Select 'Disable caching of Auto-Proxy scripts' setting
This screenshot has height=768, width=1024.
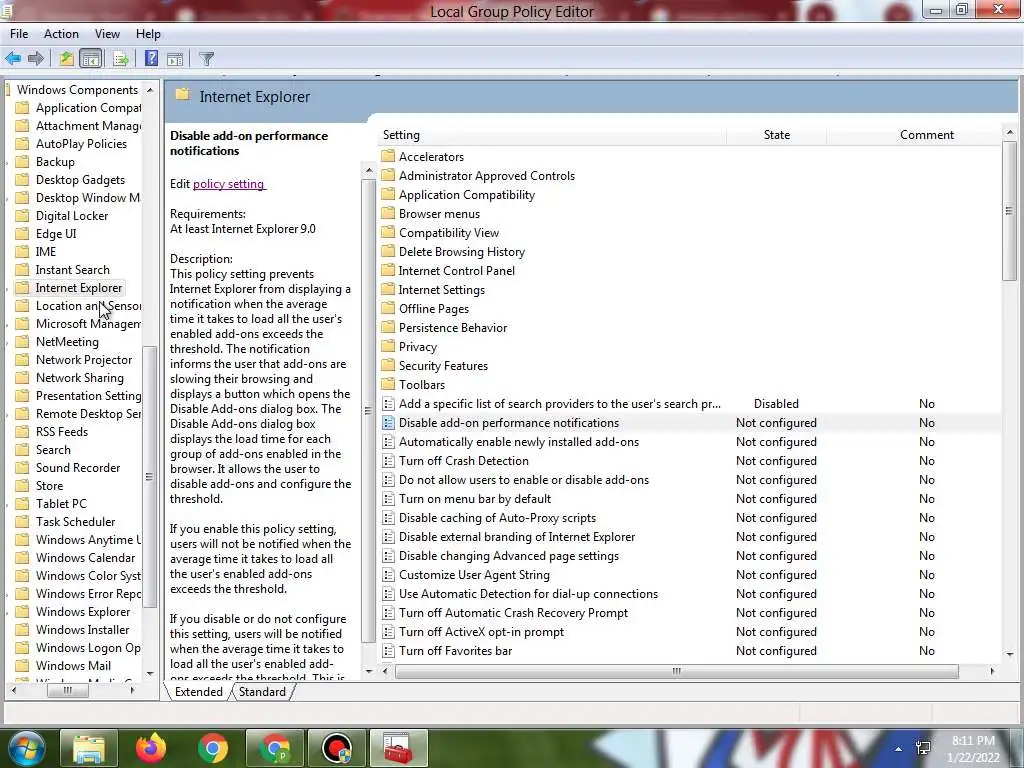(x=497, y=518)
